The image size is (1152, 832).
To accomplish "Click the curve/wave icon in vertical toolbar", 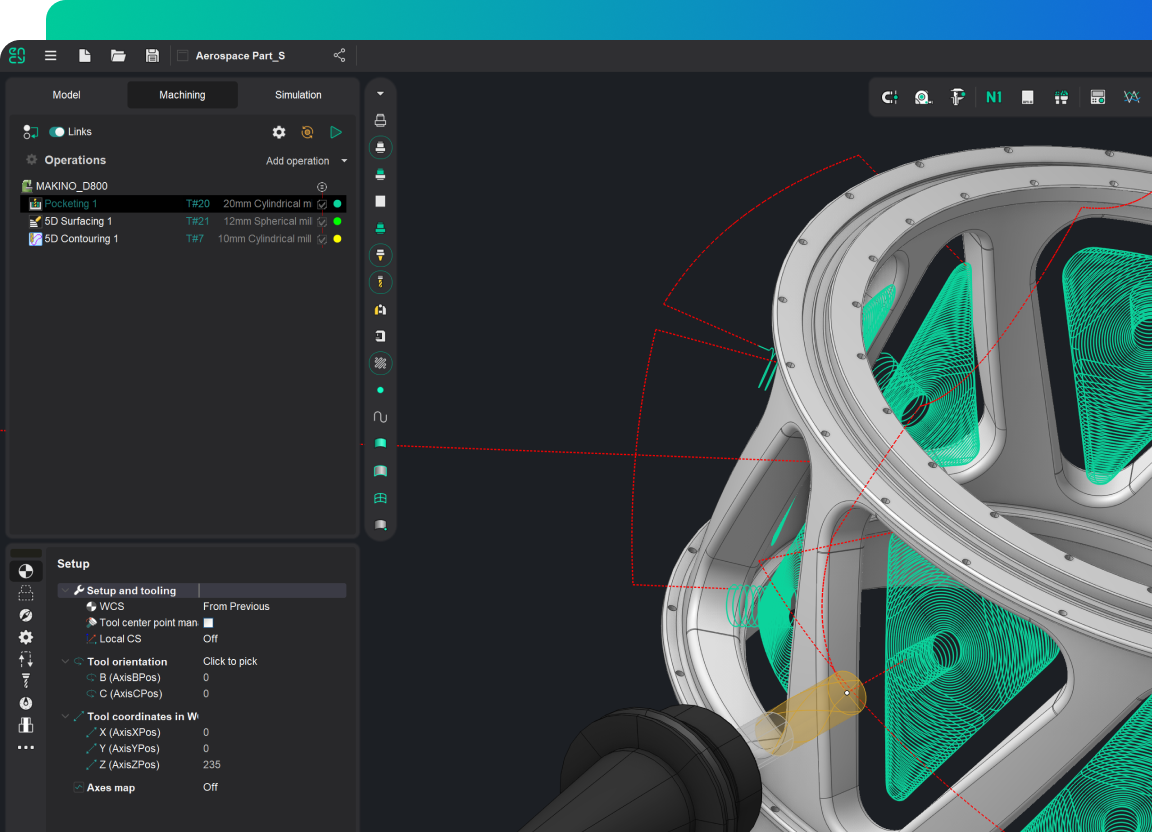I will pos(380,417).
